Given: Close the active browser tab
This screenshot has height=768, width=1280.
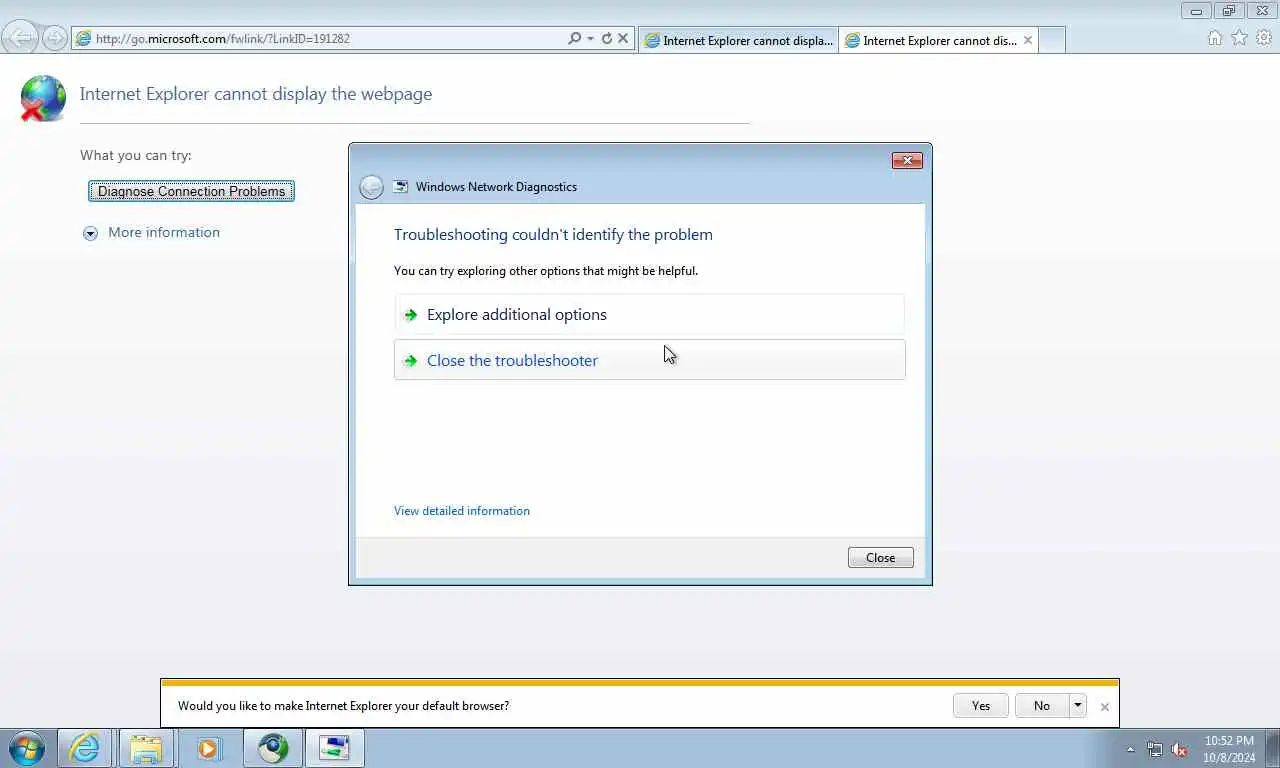Looking at the screenshot, I should [x=1028, y=40].
